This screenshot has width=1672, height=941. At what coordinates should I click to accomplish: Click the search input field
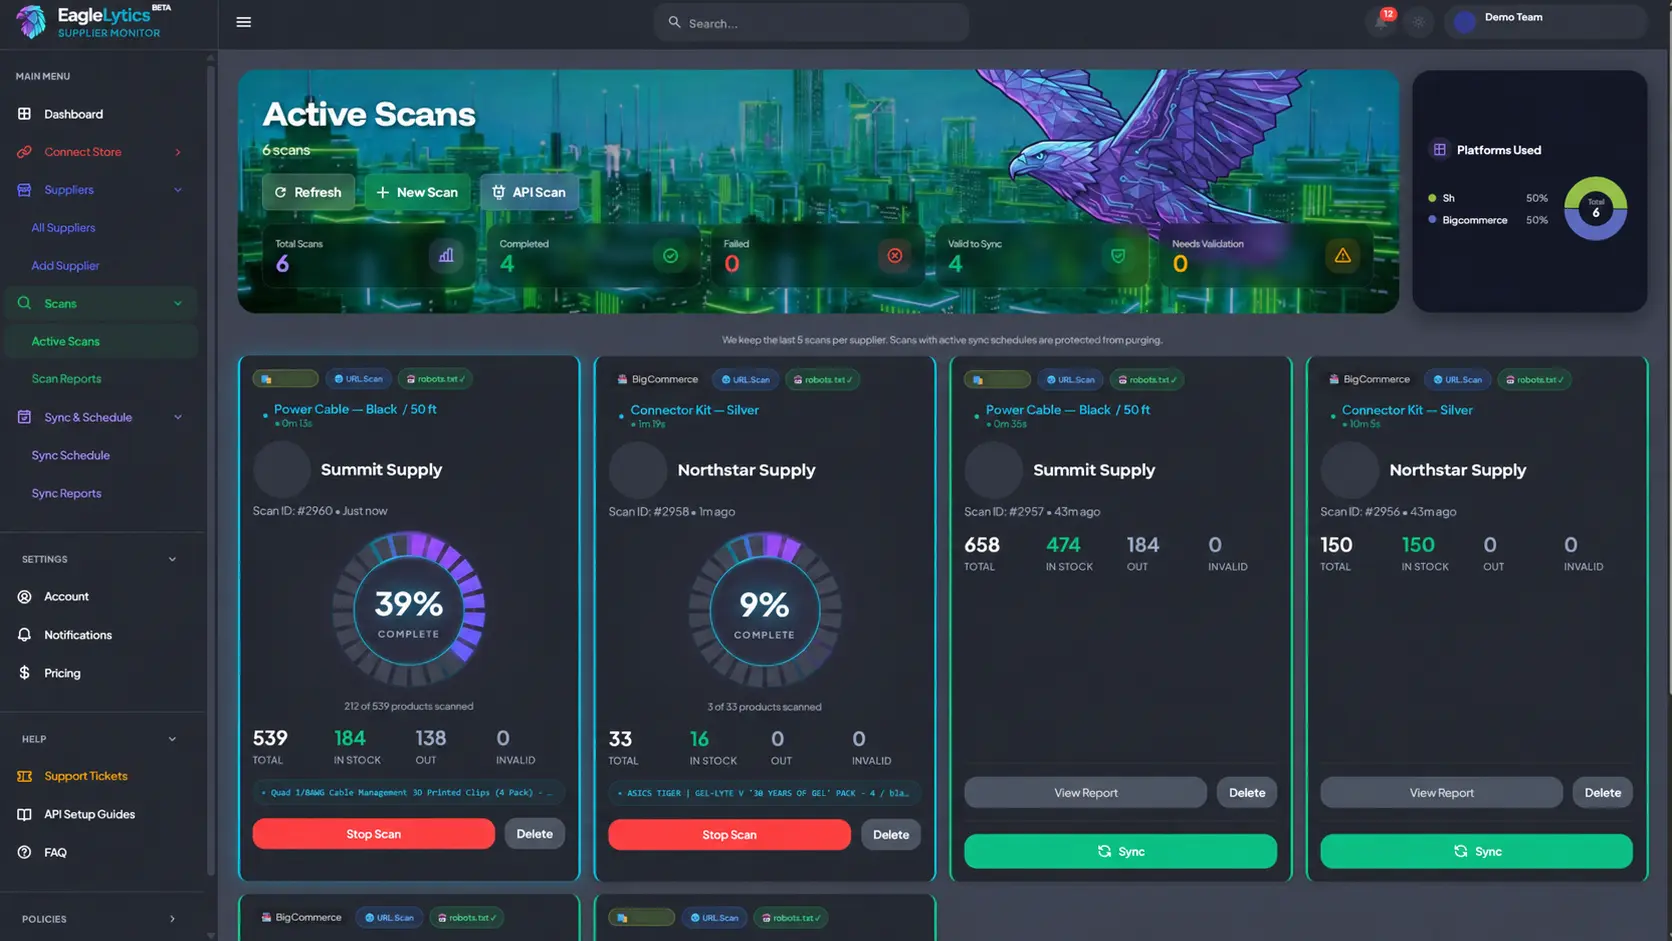click(x=811, y=22)
